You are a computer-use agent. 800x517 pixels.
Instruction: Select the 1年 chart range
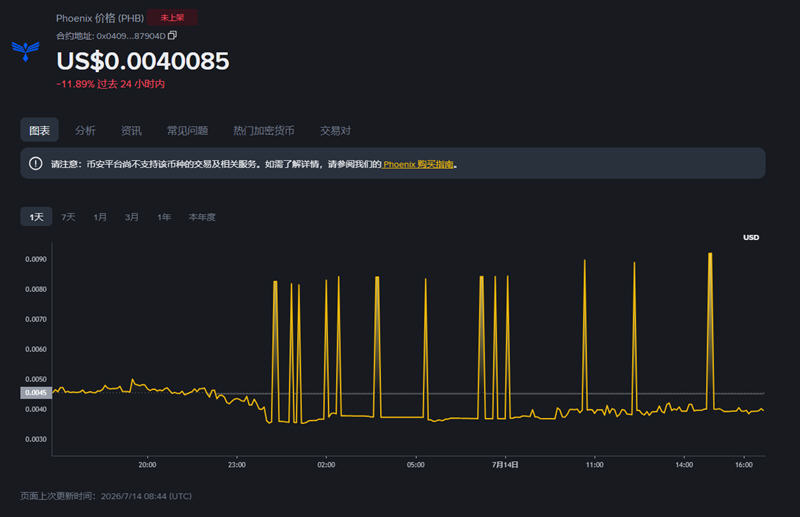click(164, 217)
